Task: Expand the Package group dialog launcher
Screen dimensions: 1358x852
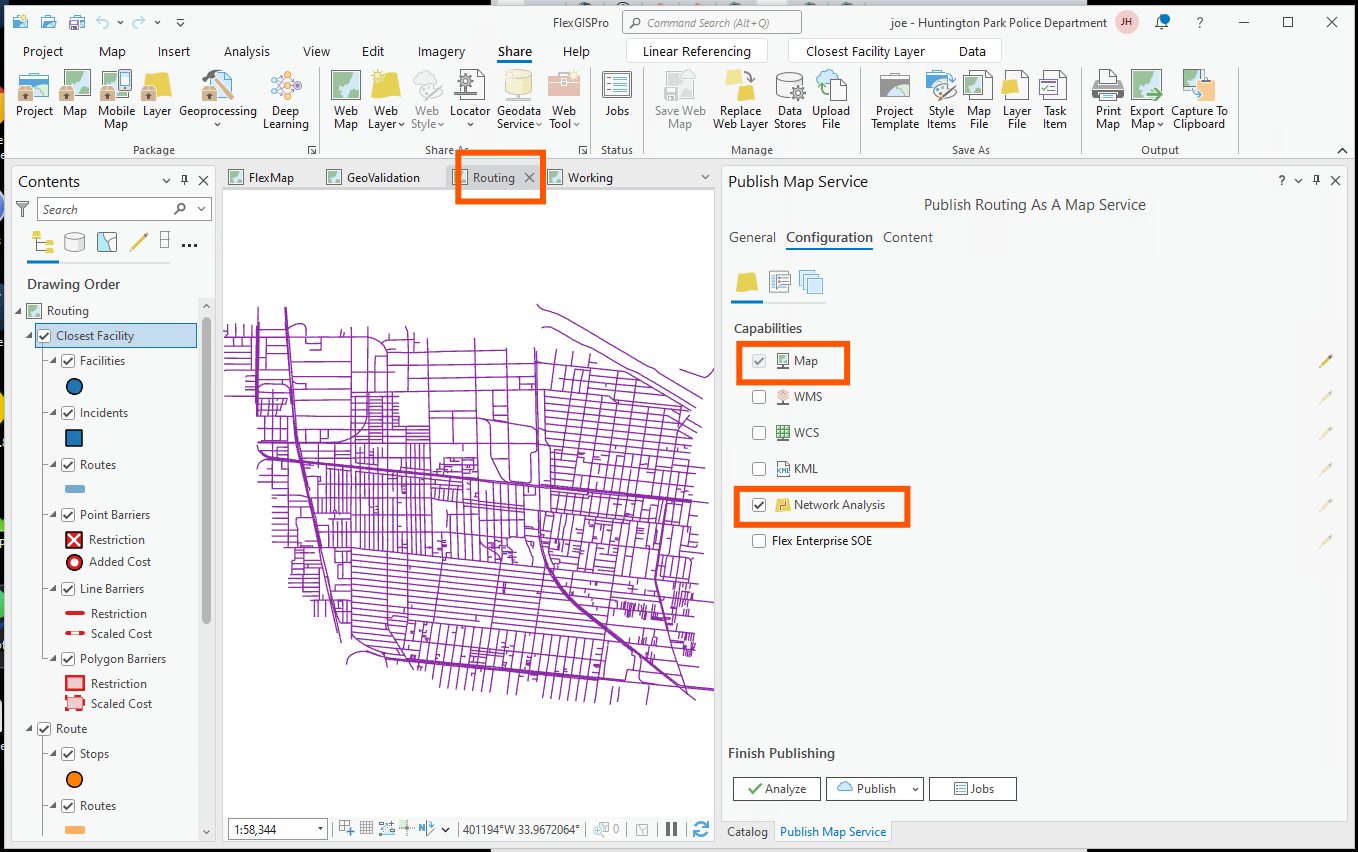Action: [312, 150]
